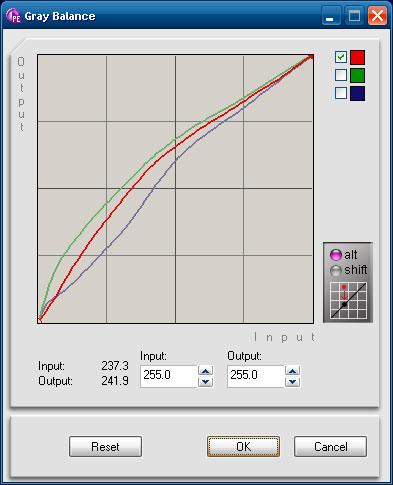This screenshot has width=393, height=485.
Task: Click the dark blue color swatch
Action: pyautogui.click(x=357, y=93)
